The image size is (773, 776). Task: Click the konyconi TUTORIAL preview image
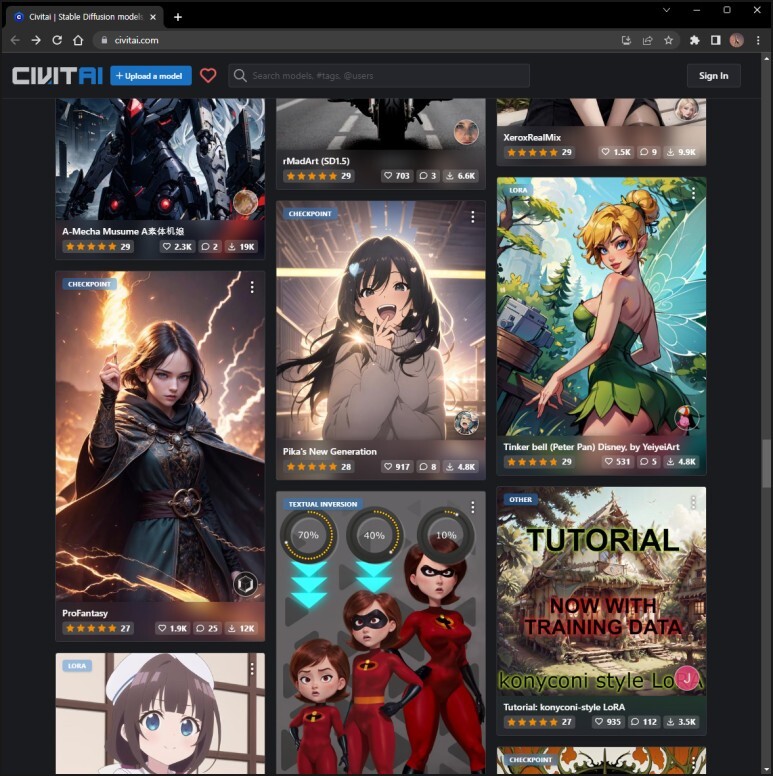(x=601, y=591)
